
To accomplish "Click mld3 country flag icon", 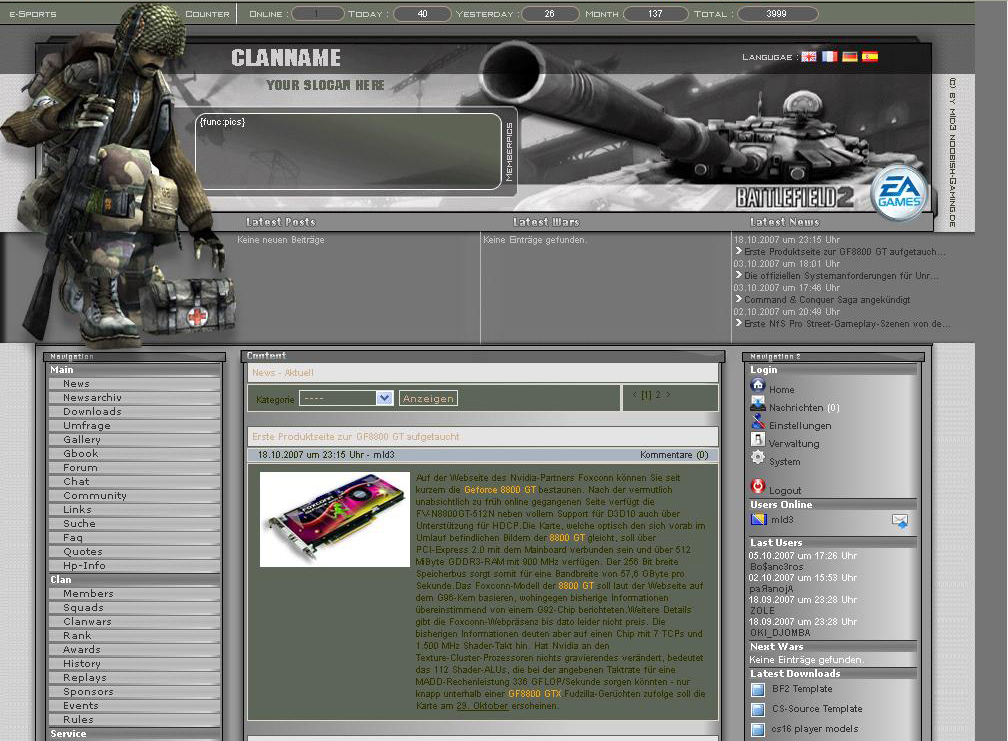I will coord(759,519).
